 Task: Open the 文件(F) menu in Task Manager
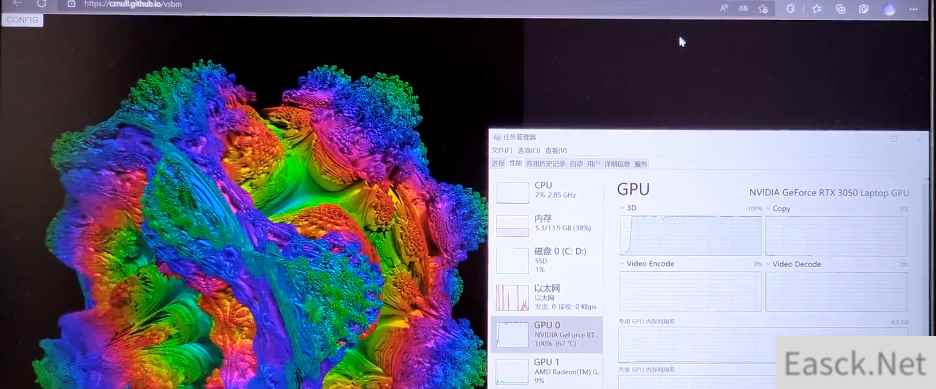coord(502,150)
